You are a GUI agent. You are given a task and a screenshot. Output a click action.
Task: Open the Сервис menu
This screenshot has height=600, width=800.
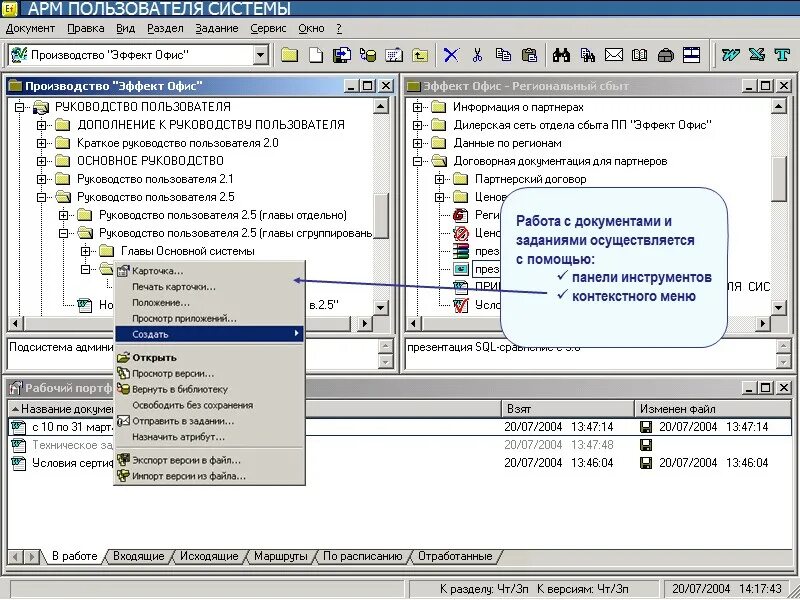click(x=268, y=29)
